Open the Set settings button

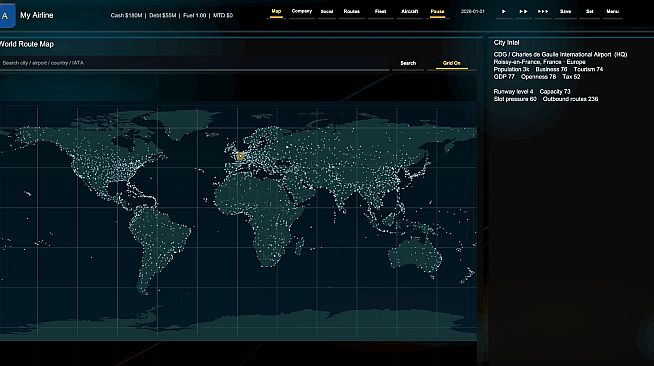point(589,12)
